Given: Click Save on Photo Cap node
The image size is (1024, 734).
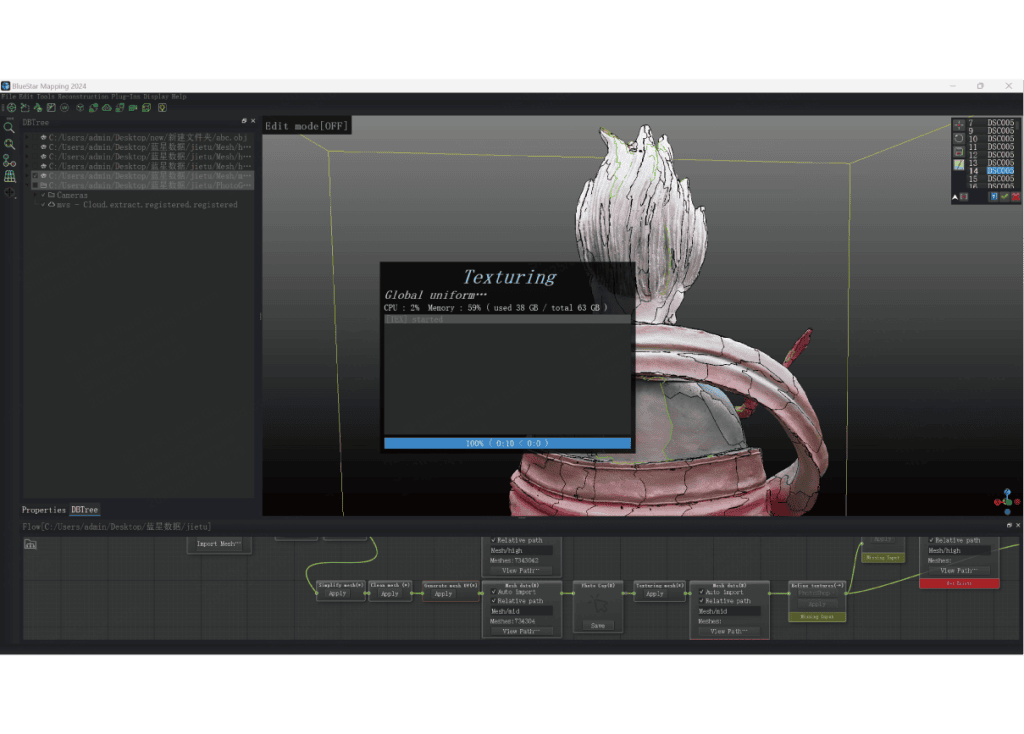Looking at the screenshot, I should [598, 626].
